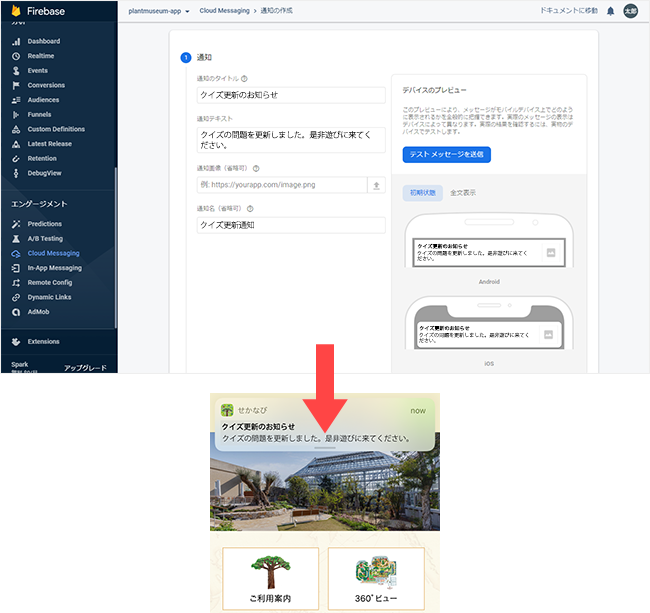The width and height of the screenshot is (650, 613).
Task: Click the Retention icon
Action: (16, 159)
